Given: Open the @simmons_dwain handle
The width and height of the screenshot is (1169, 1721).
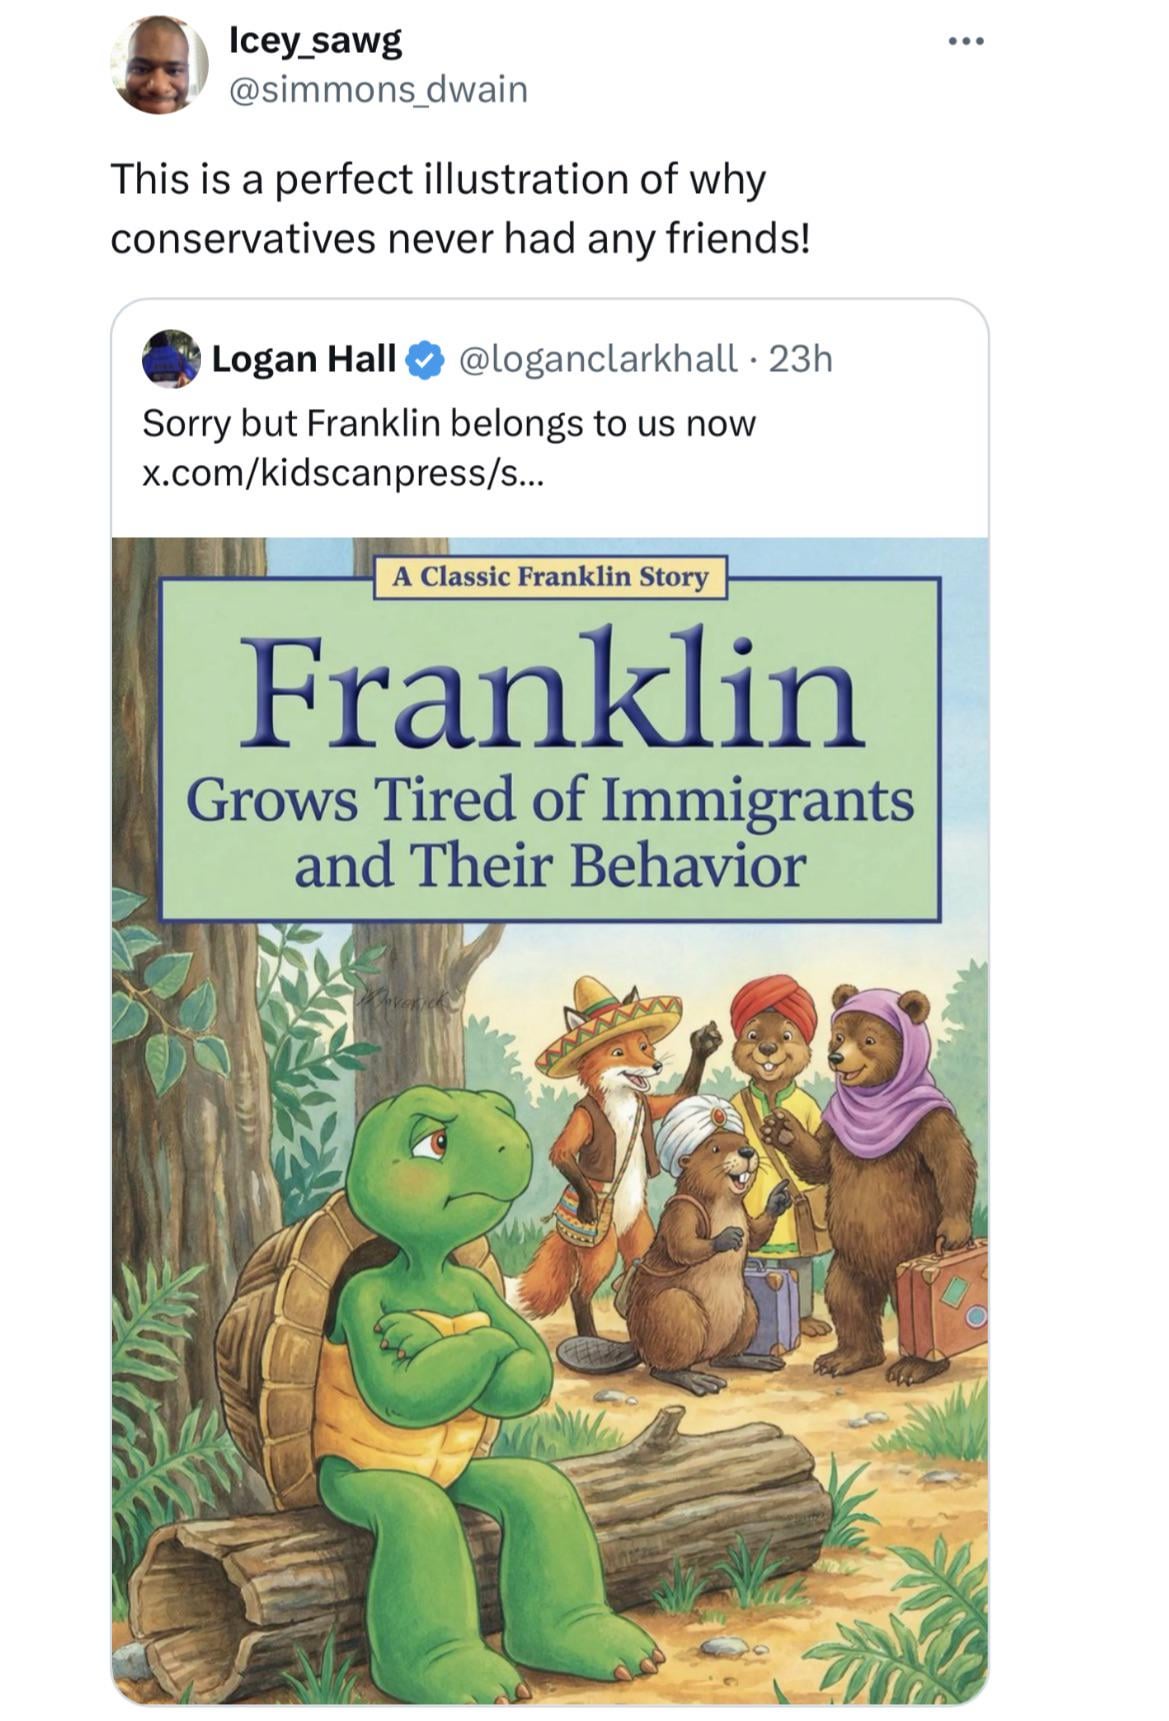Looking at the screenshot, I should (x=378, y=90).
